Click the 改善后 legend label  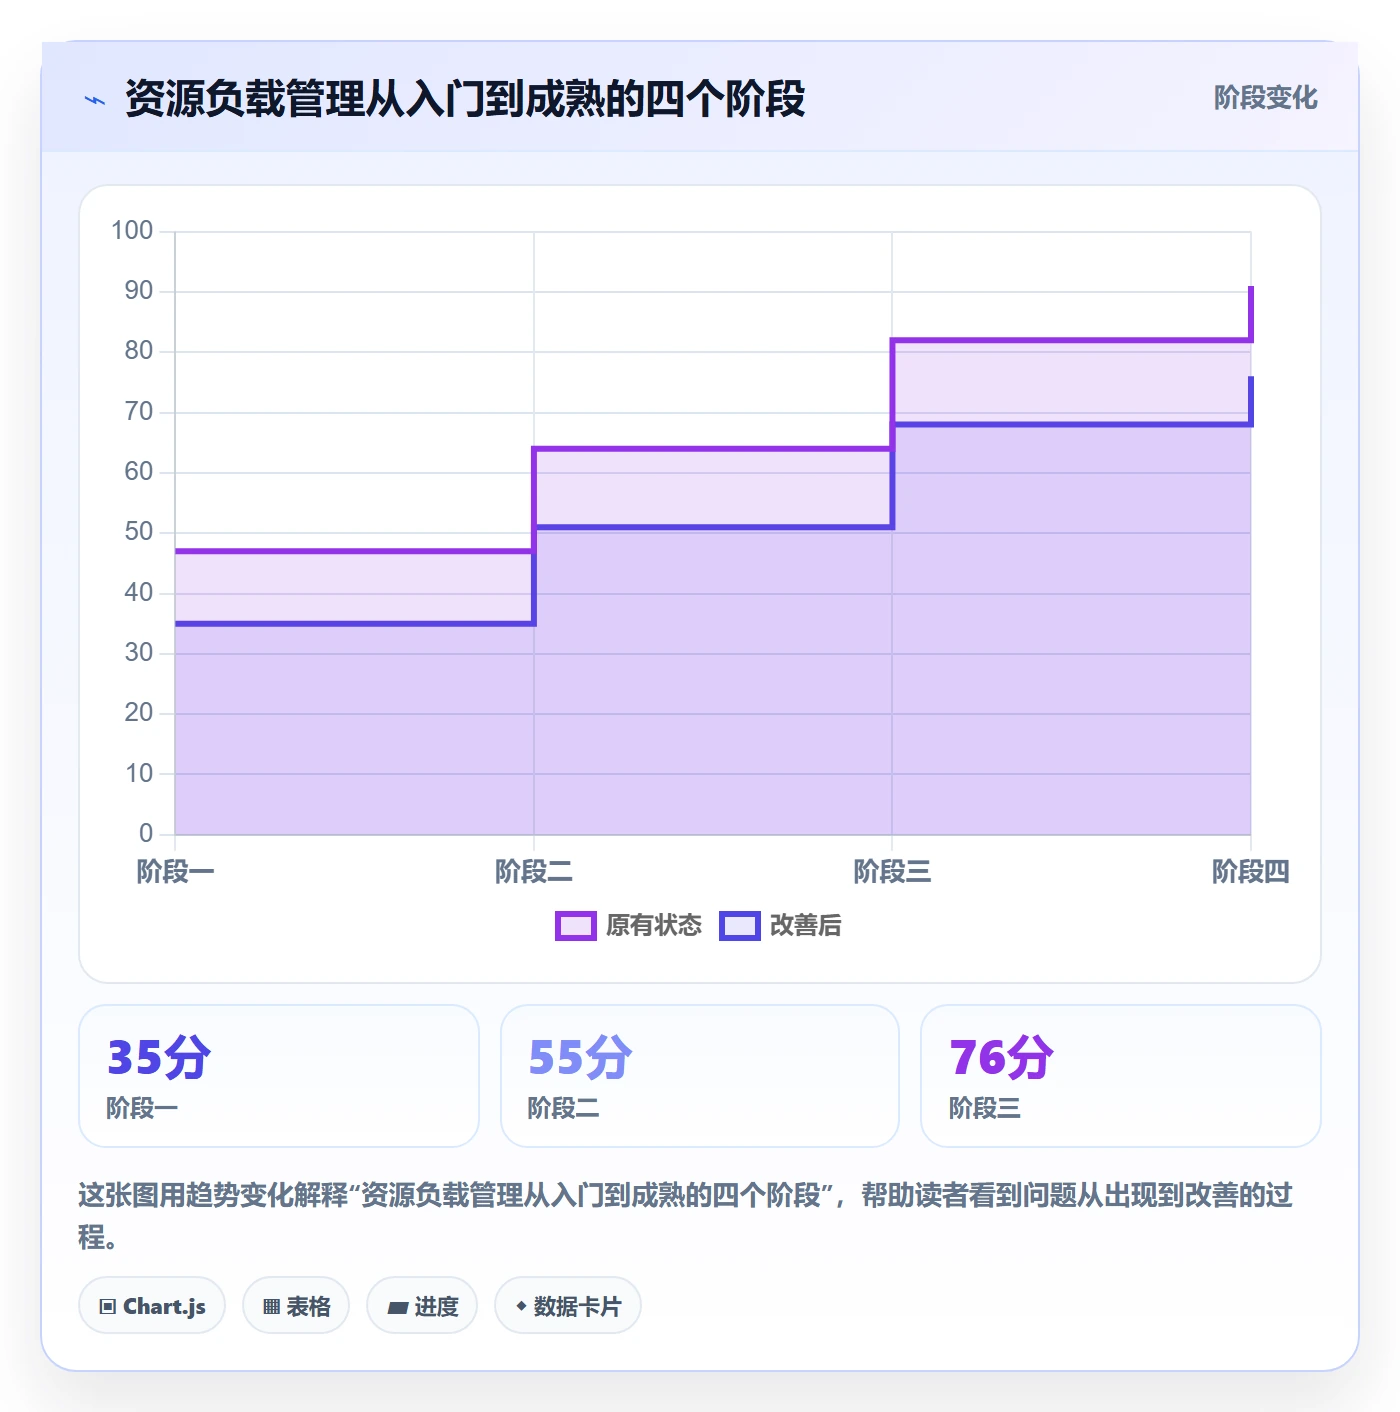pos(805,926)
